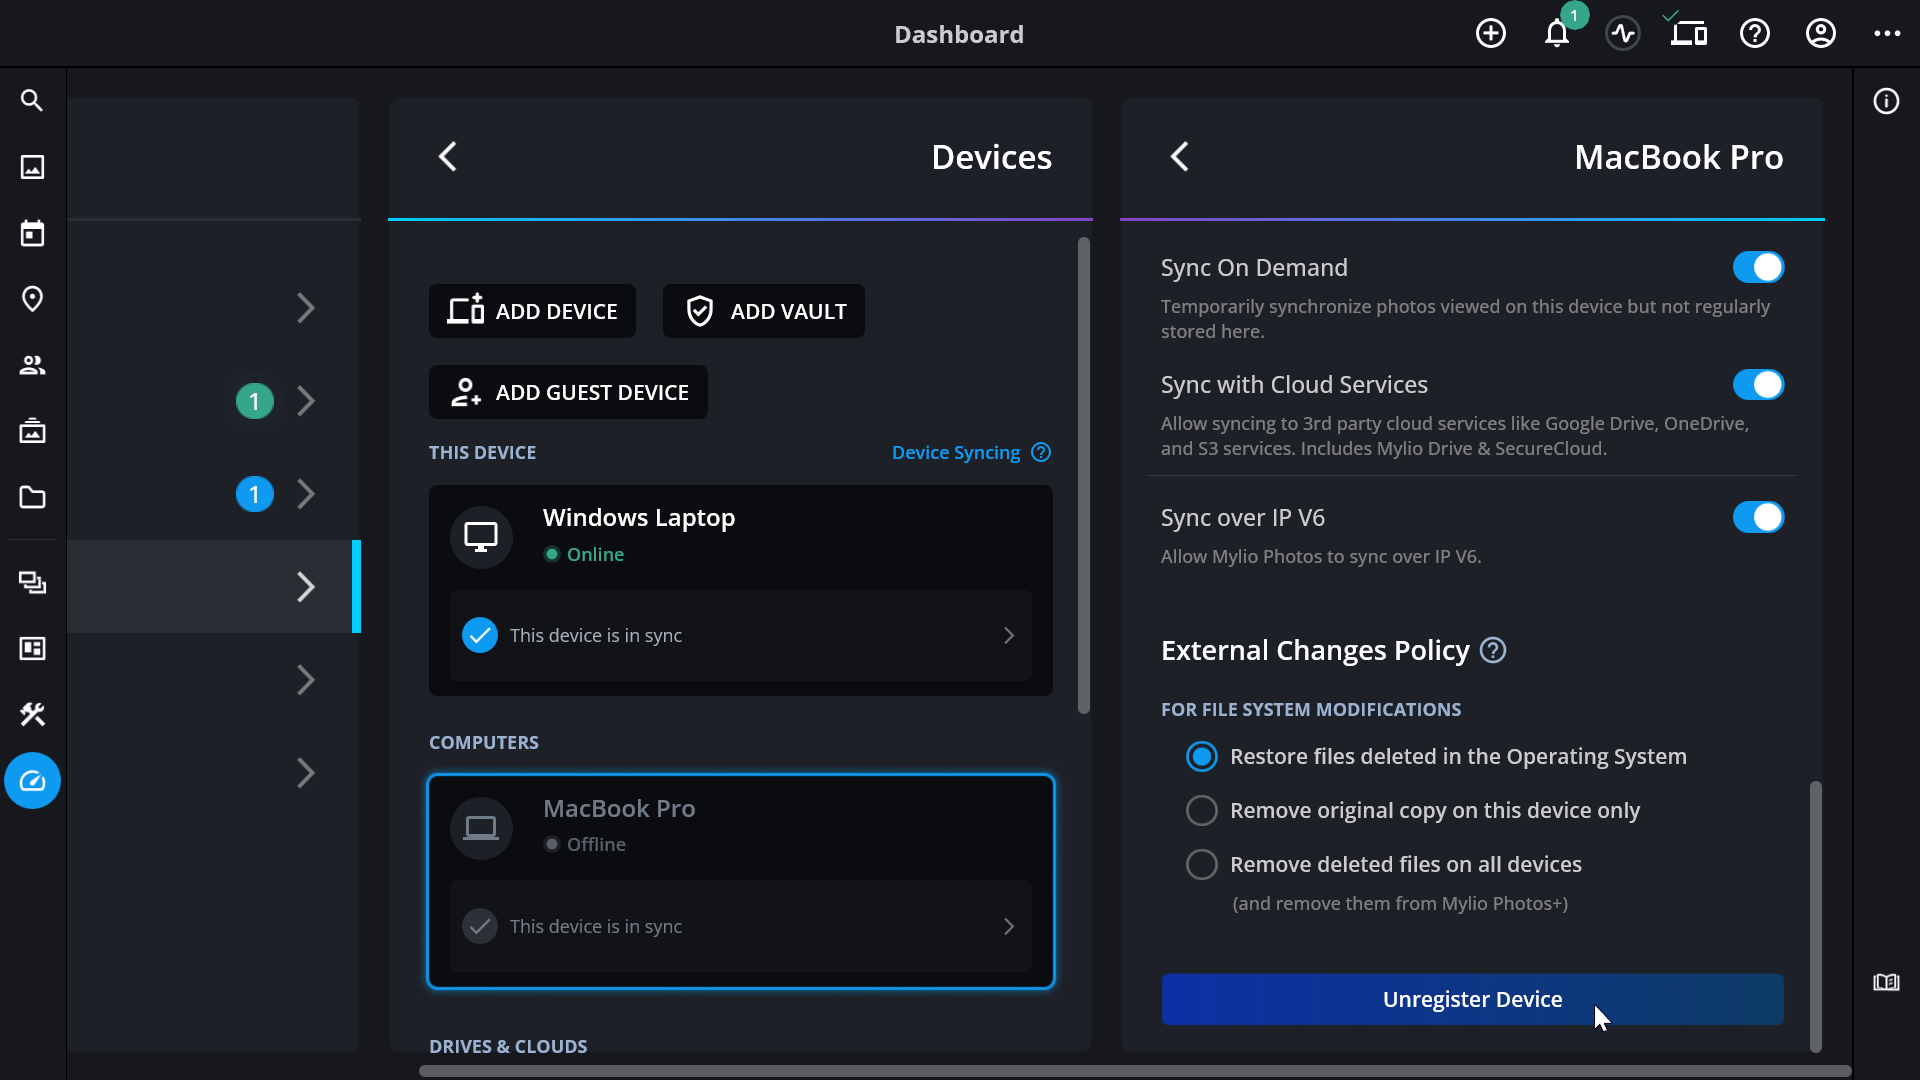Open the more options ellipsis menu
This screenshot has height=1080, width=1920.
(1887, 34)
